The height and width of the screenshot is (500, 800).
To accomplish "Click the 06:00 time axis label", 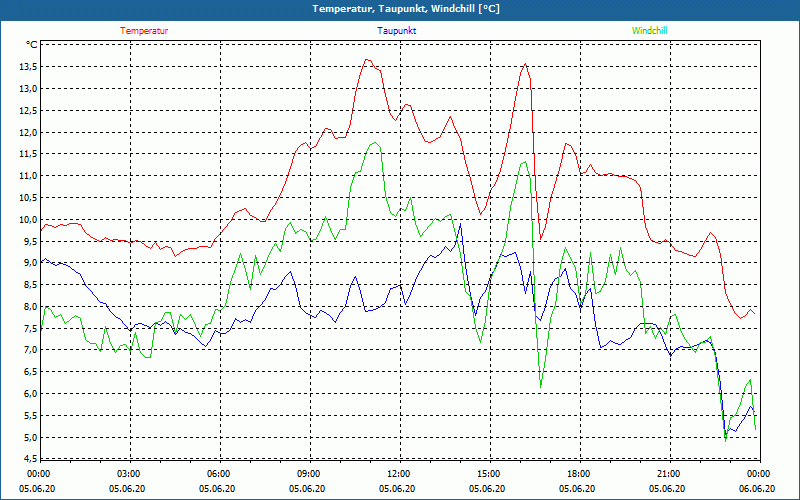I will pos(217,474).
